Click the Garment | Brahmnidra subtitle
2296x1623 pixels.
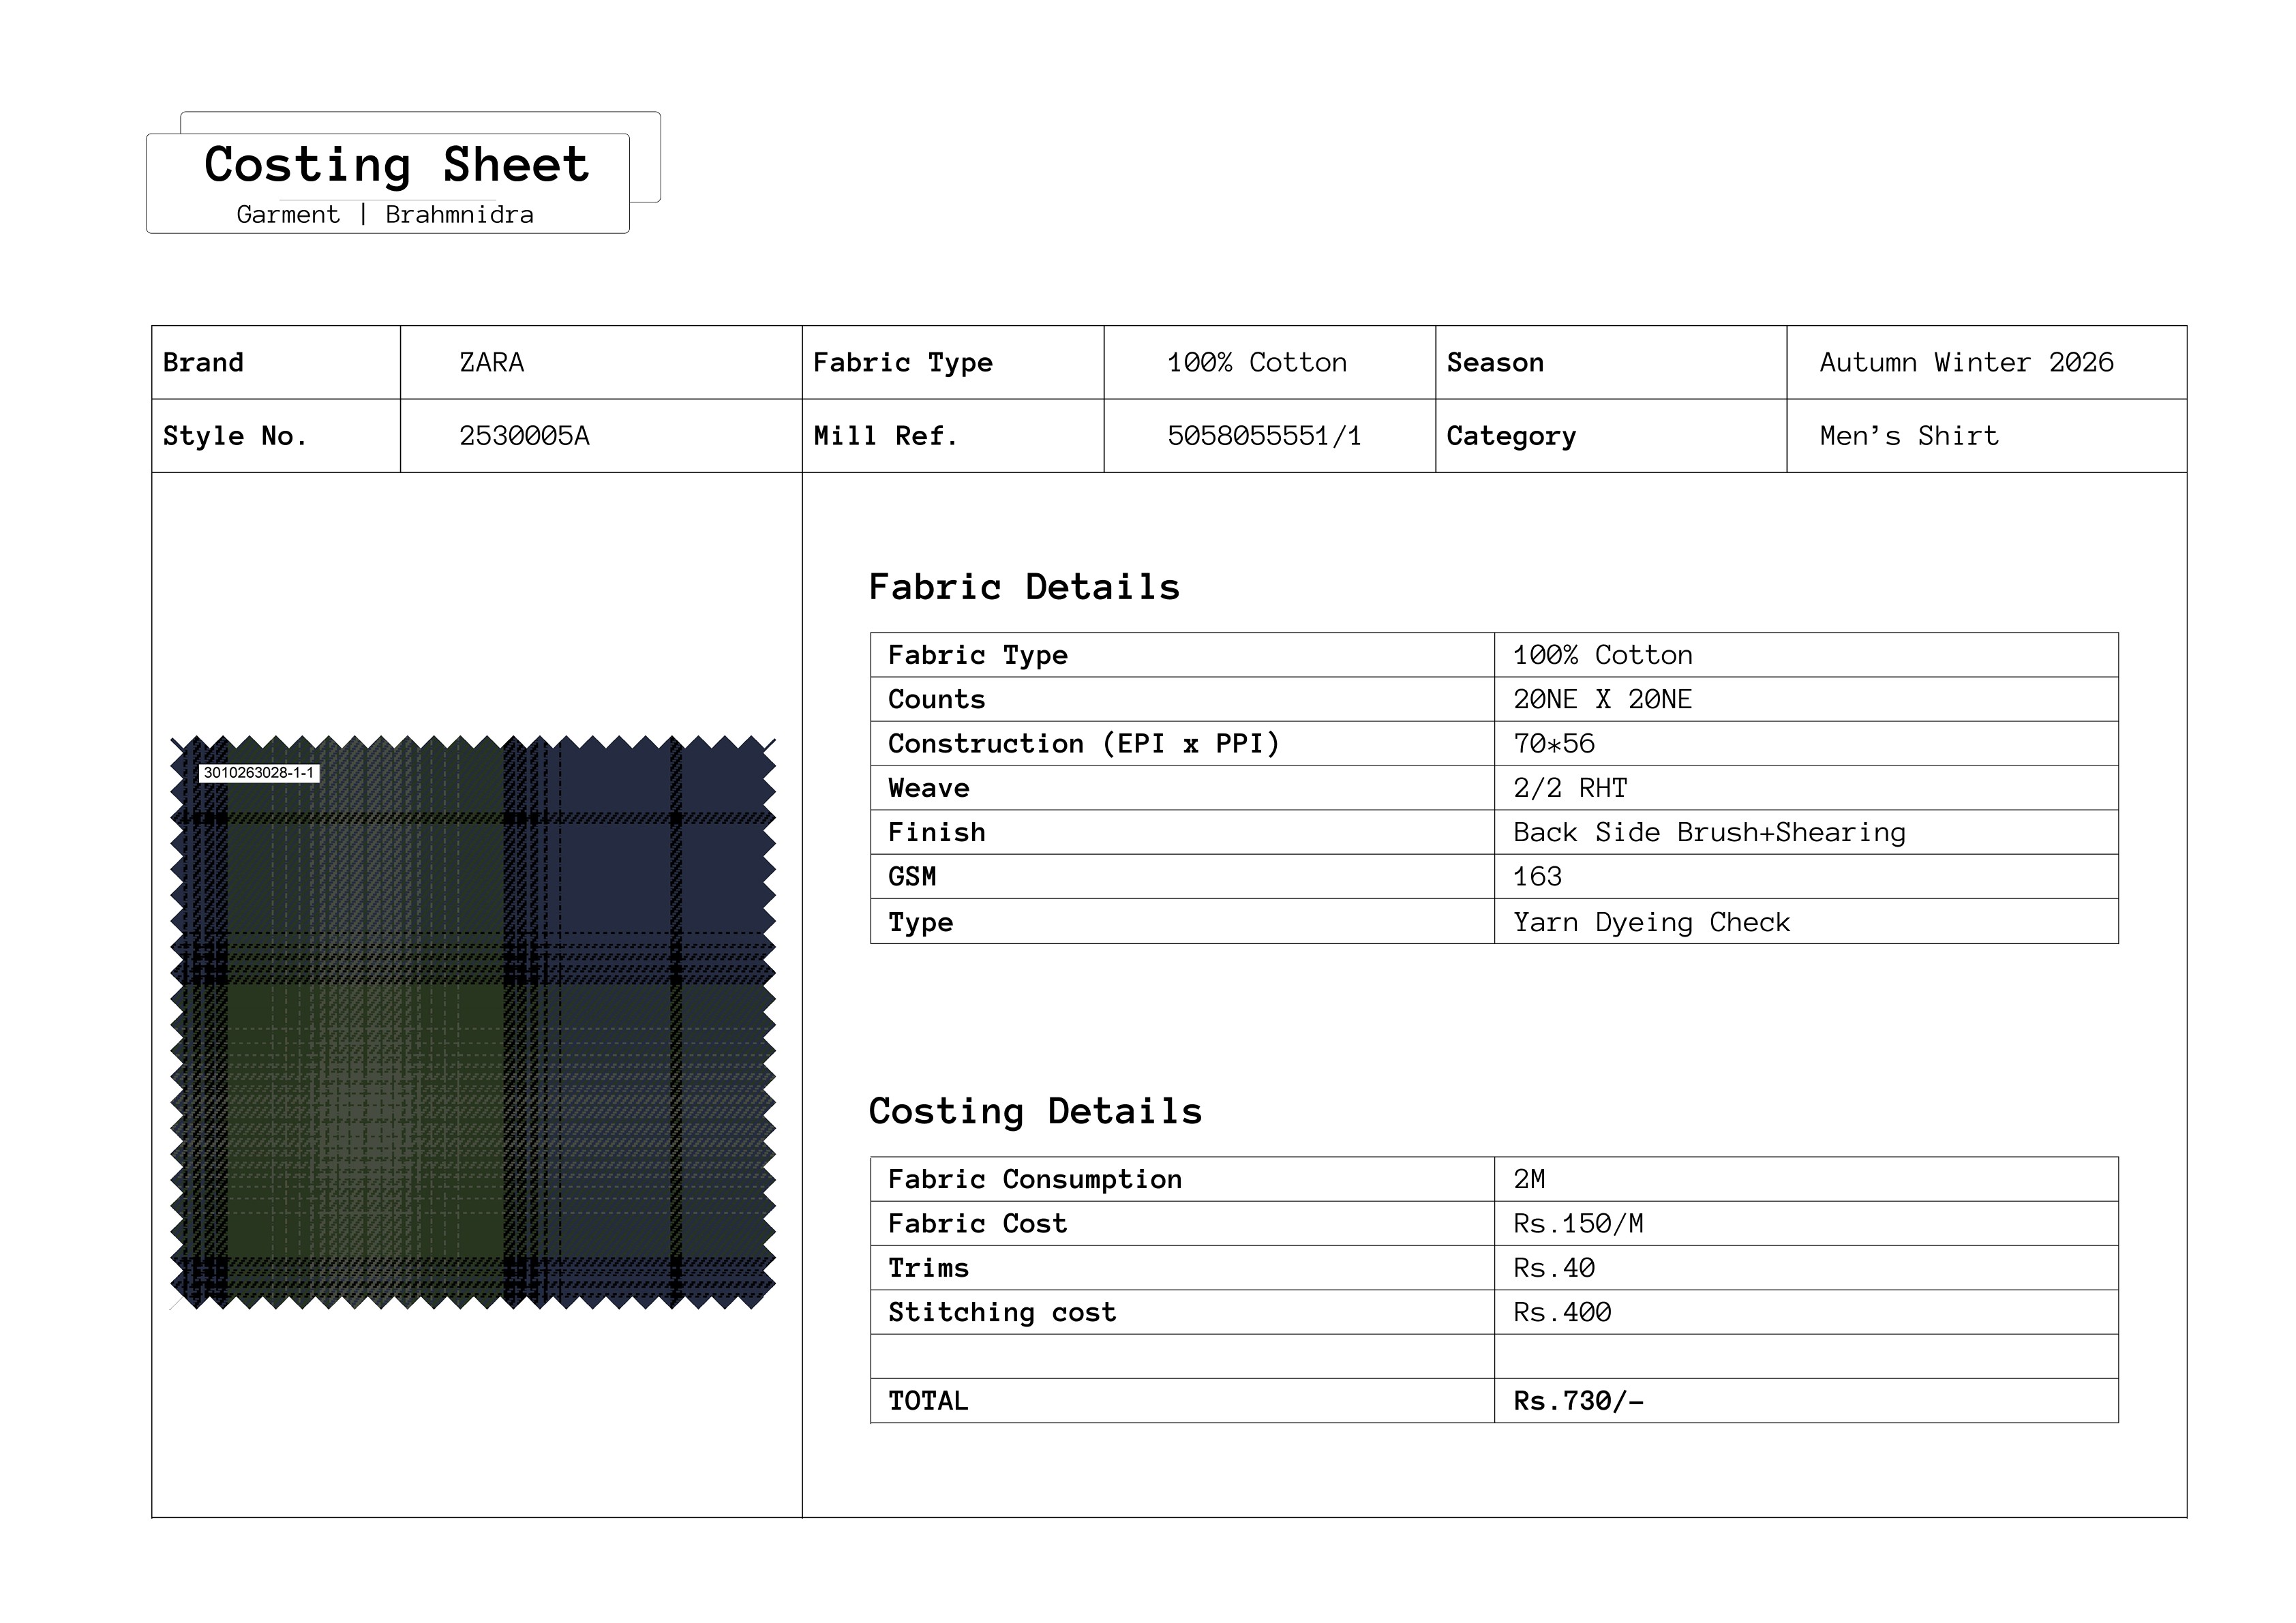[x=385, y=215]
